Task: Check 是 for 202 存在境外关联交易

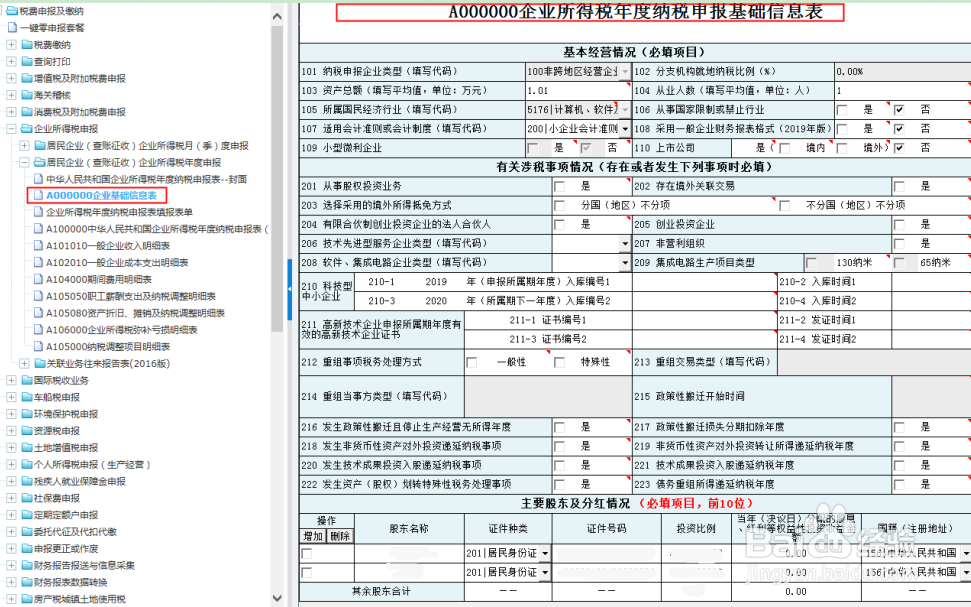Action: [x=899, y=186]
